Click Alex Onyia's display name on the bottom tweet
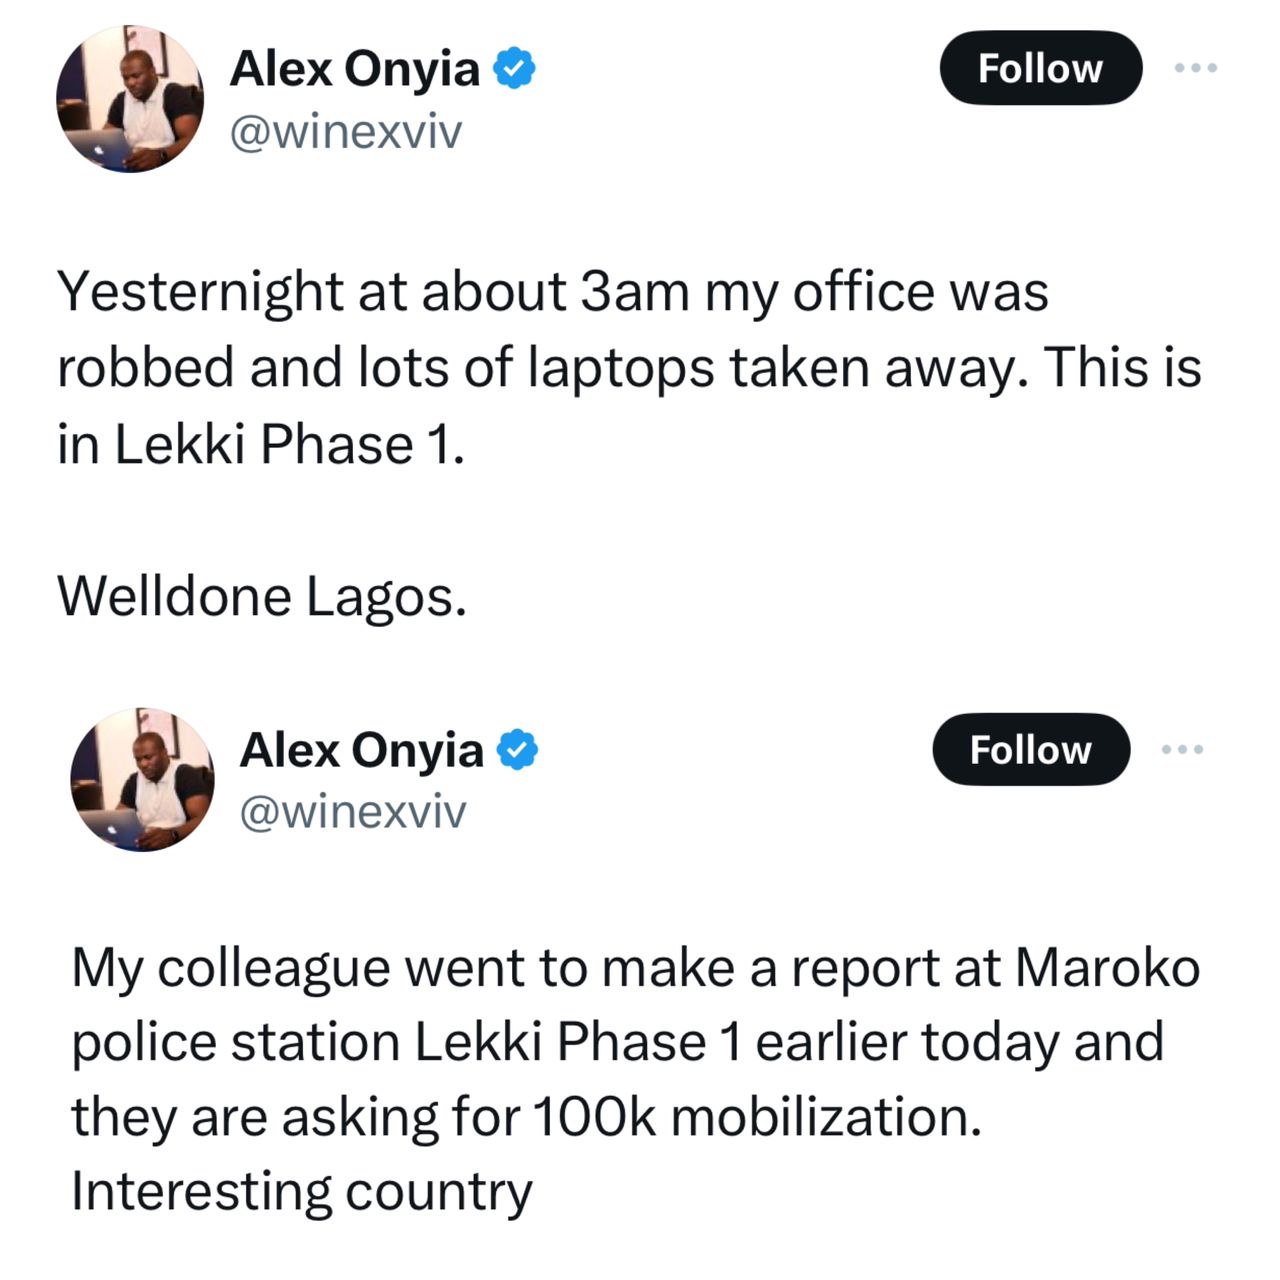Image resolution: width=1280 pixels, height=1280 pixels. pyautogui.click(x=365, y=749)
